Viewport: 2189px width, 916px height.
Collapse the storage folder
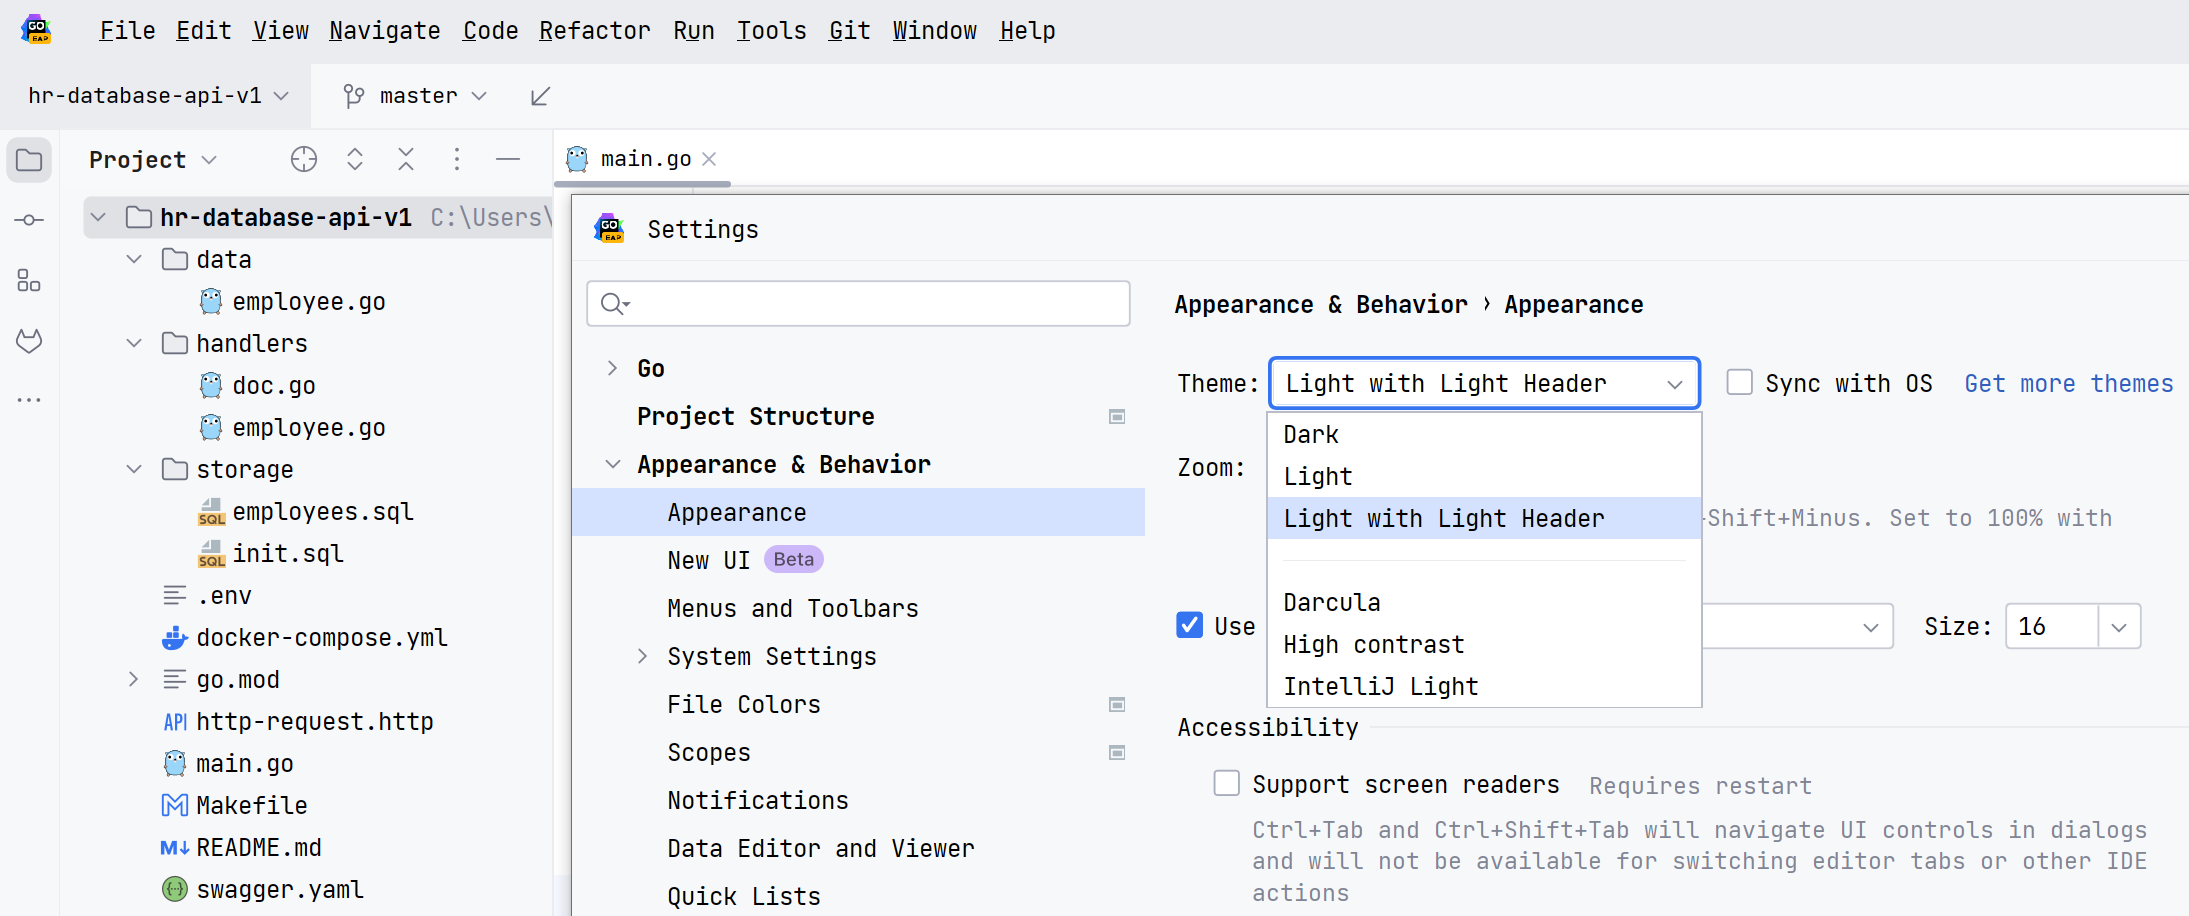[134, 469]
